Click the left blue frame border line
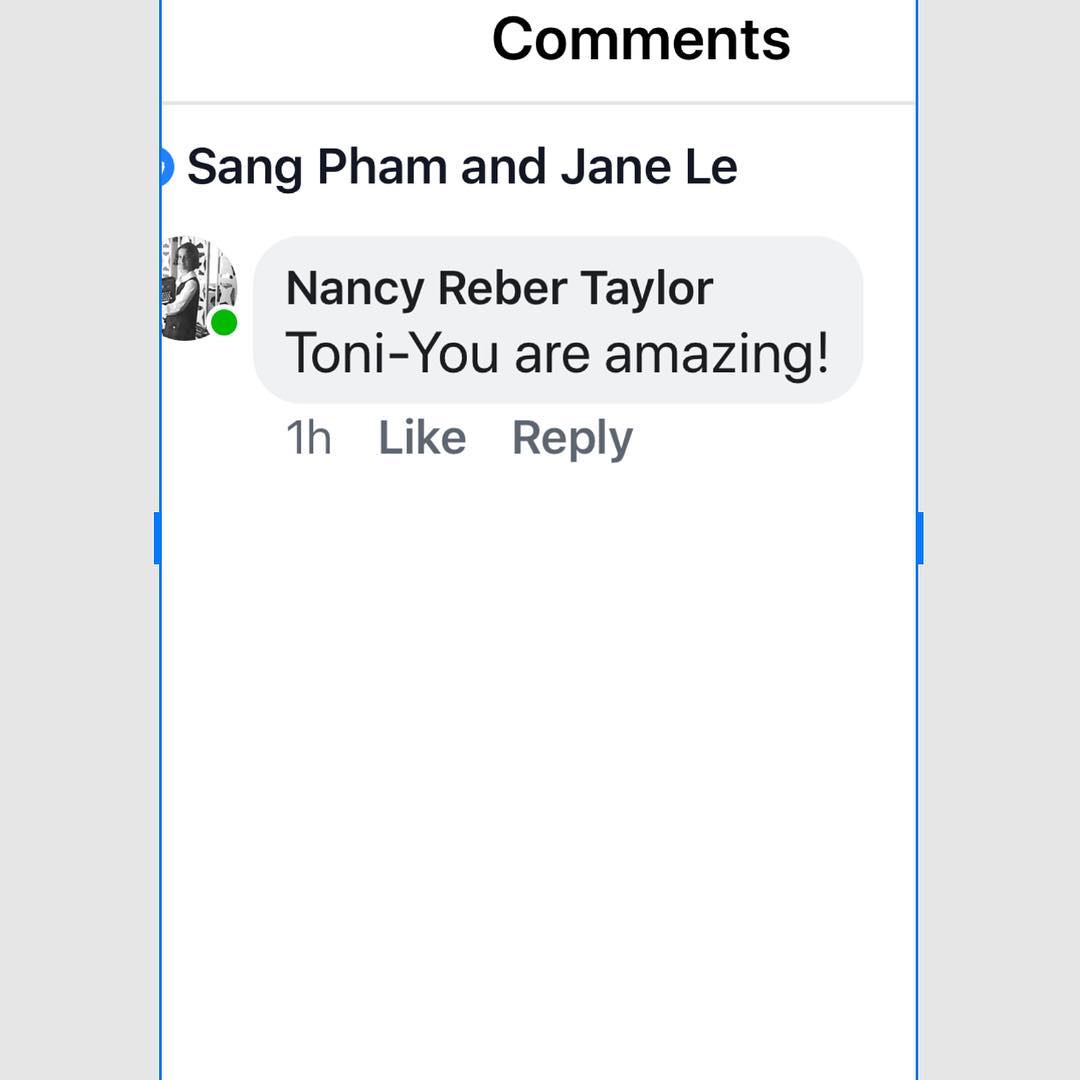The width and height of the screenshot is (1080, 1080). pos(160,800)
